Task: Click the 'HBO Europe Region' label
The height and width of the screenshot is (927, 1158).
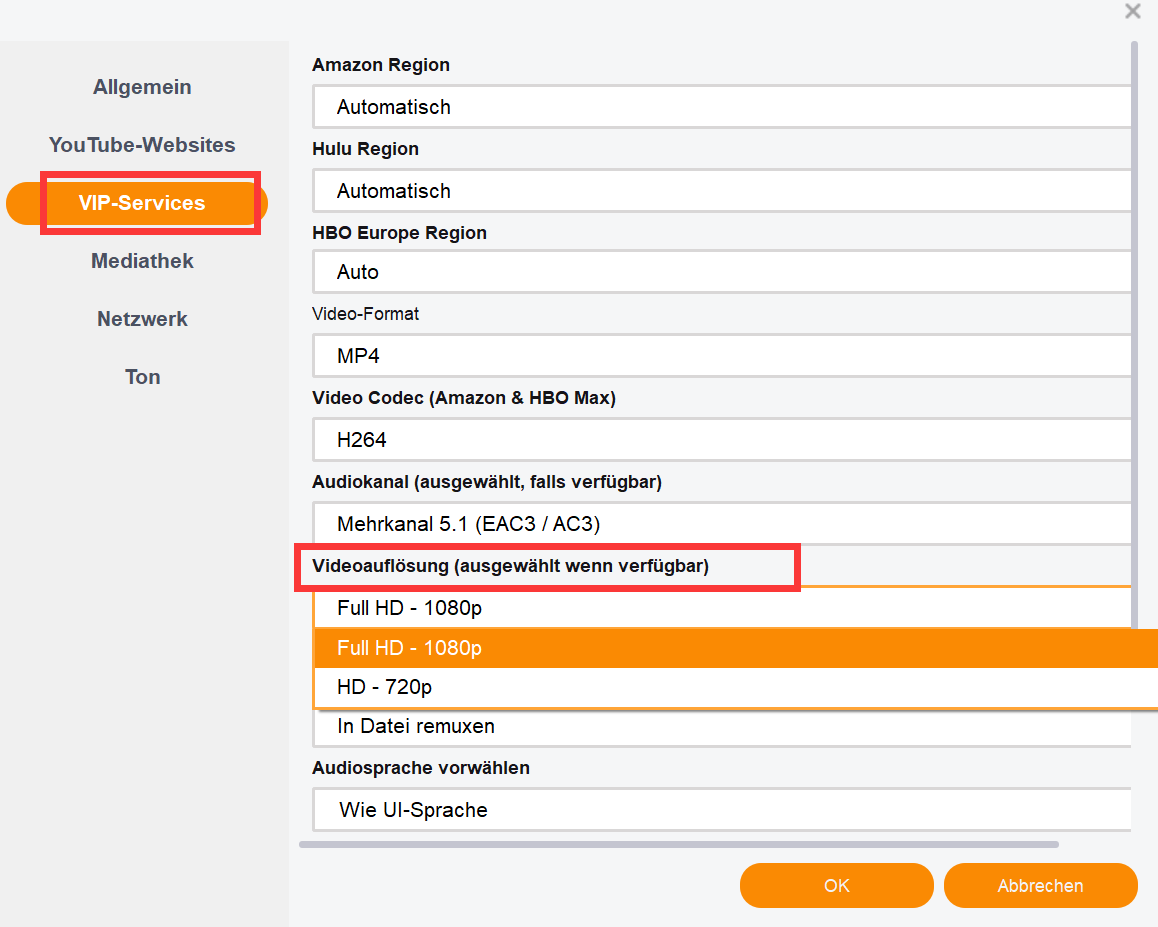Action: click(400, 233)
